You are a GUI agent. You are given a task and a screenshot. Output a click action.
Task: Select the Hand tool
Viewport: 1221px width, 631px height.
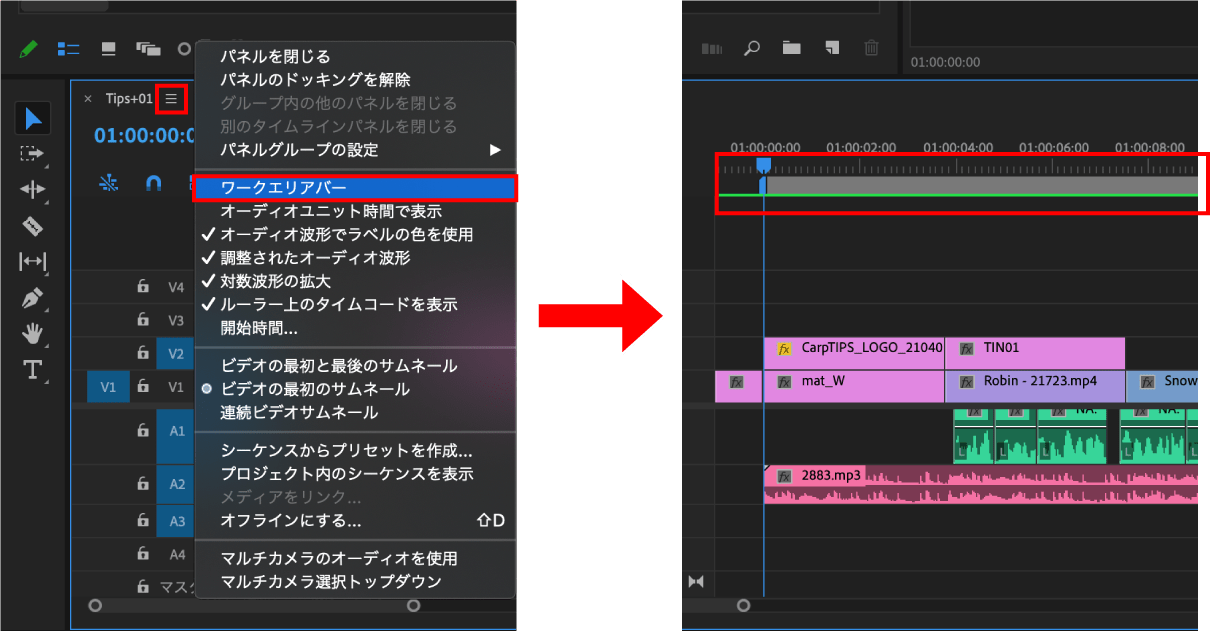[x=33, y=334]
